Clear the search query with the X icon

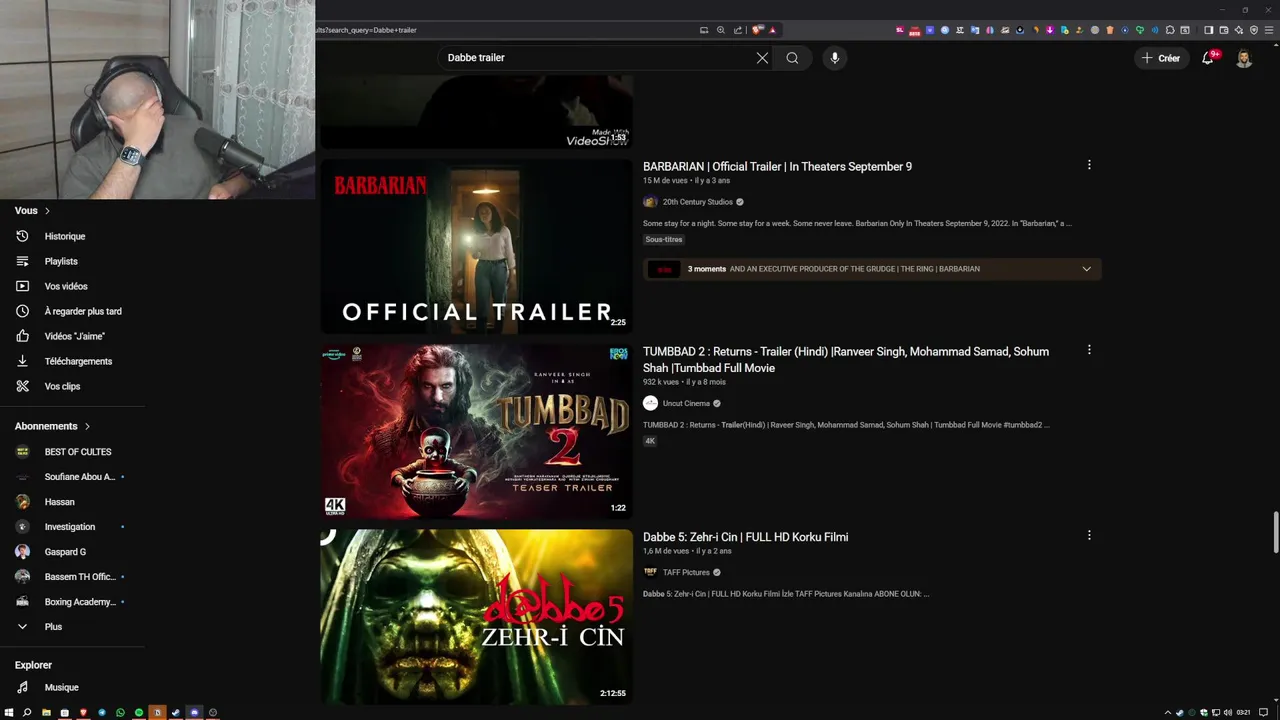(x=762, y=58)
